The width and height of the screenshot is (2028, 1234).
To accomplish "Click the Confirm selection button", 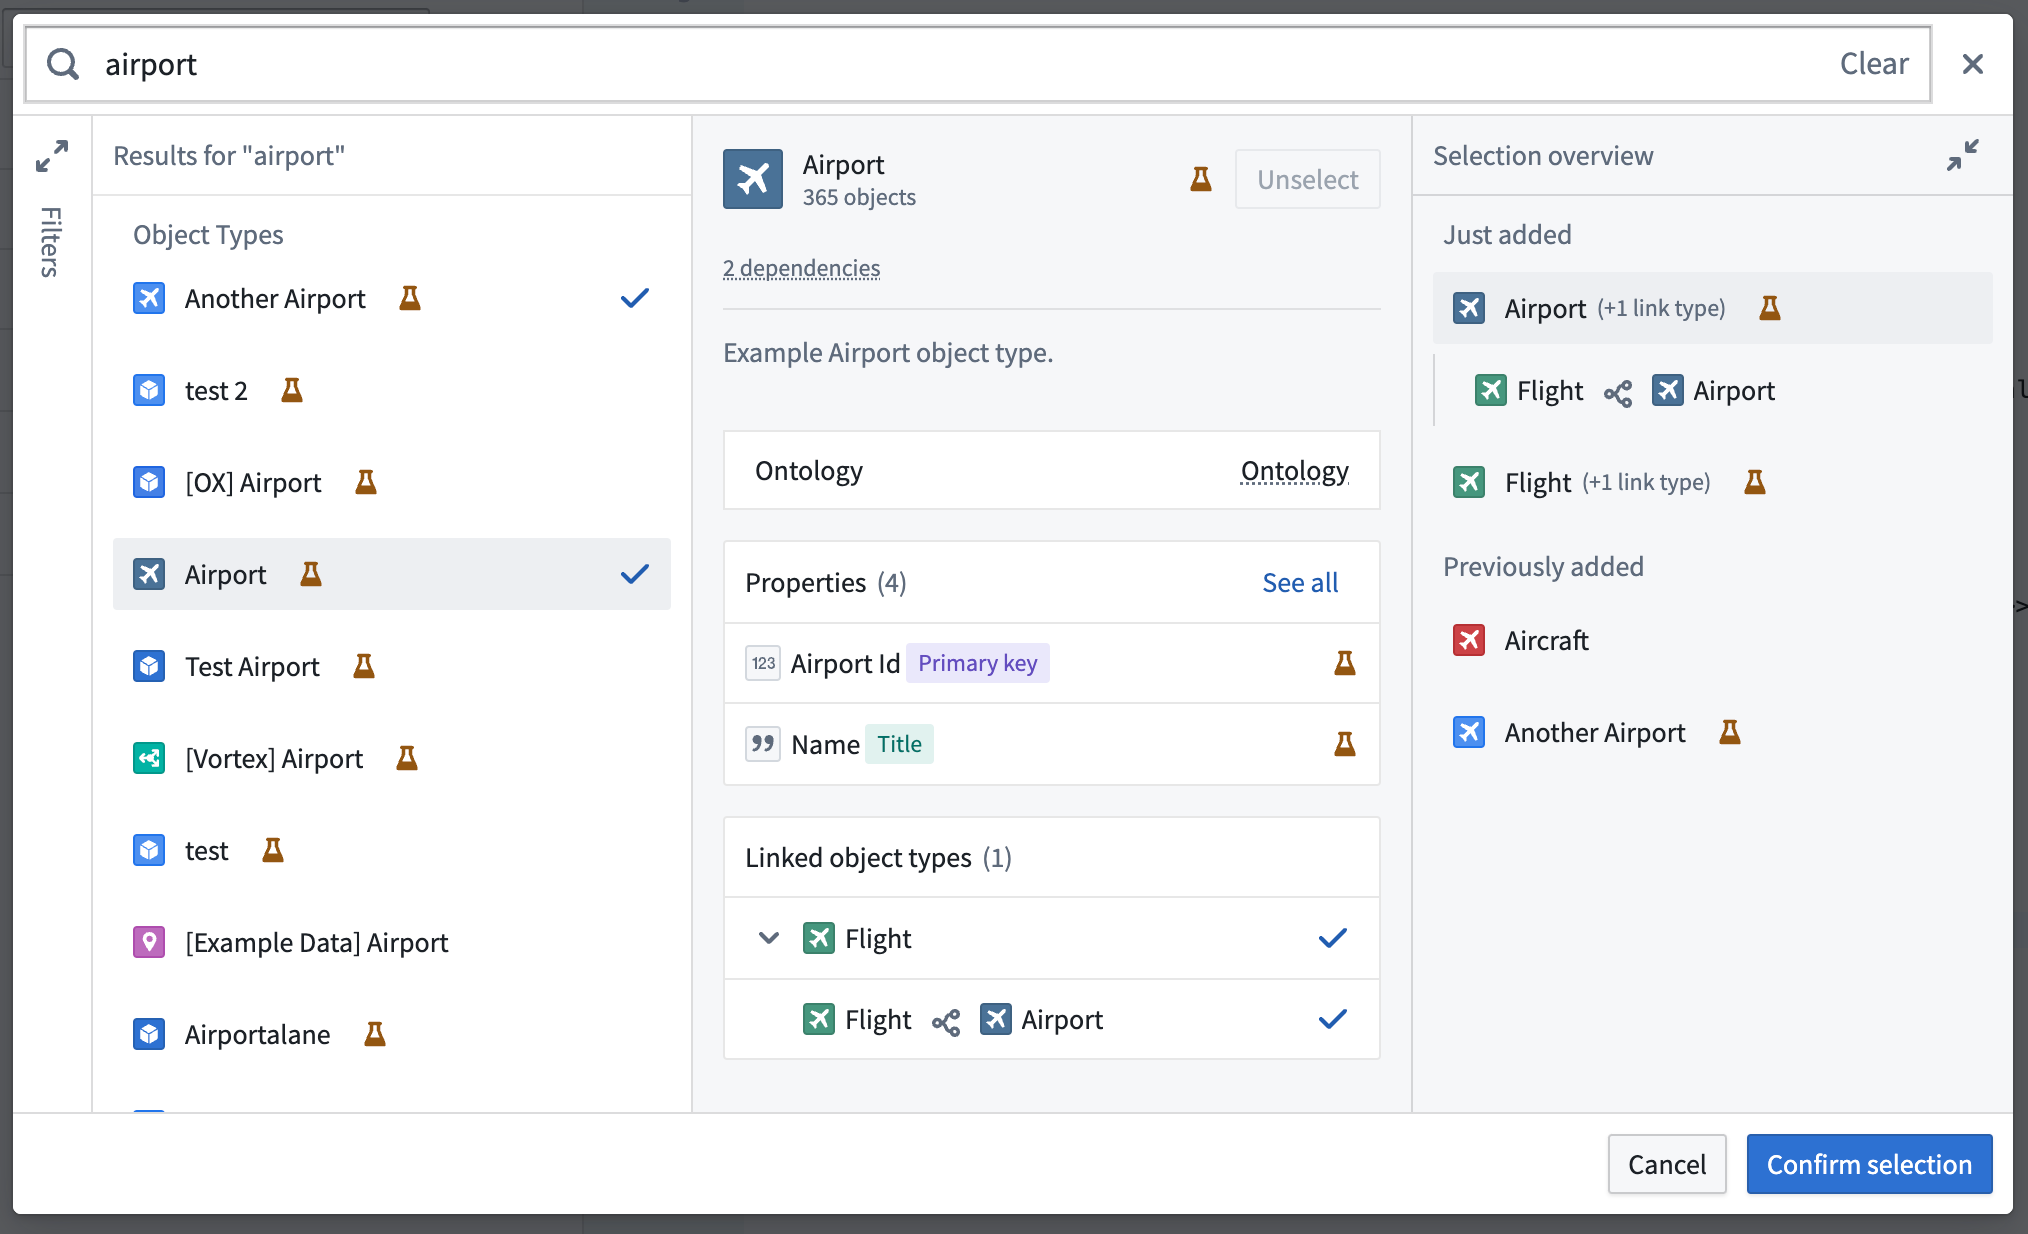I will click(1869, 1163).
